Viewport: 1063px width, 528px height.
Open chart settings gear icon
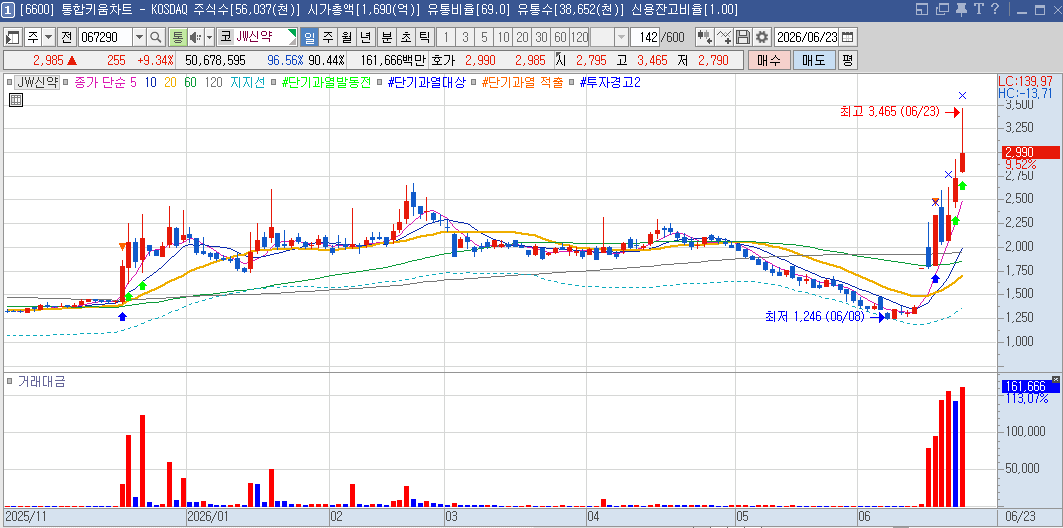click(x=762, y=37)
